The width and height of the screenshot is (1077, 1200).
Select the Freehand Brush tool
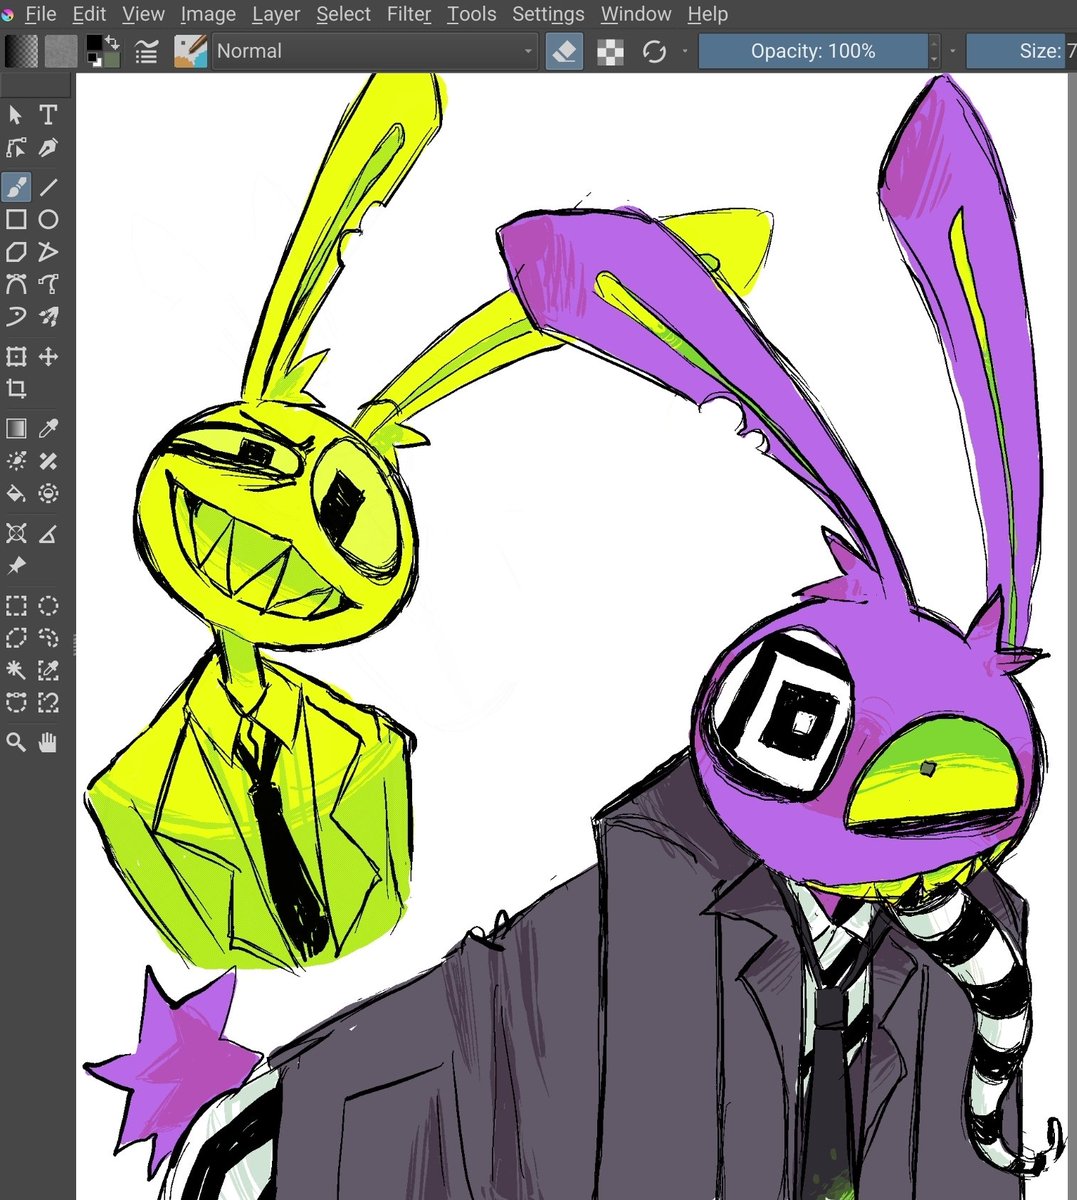[x=16, y=187]
